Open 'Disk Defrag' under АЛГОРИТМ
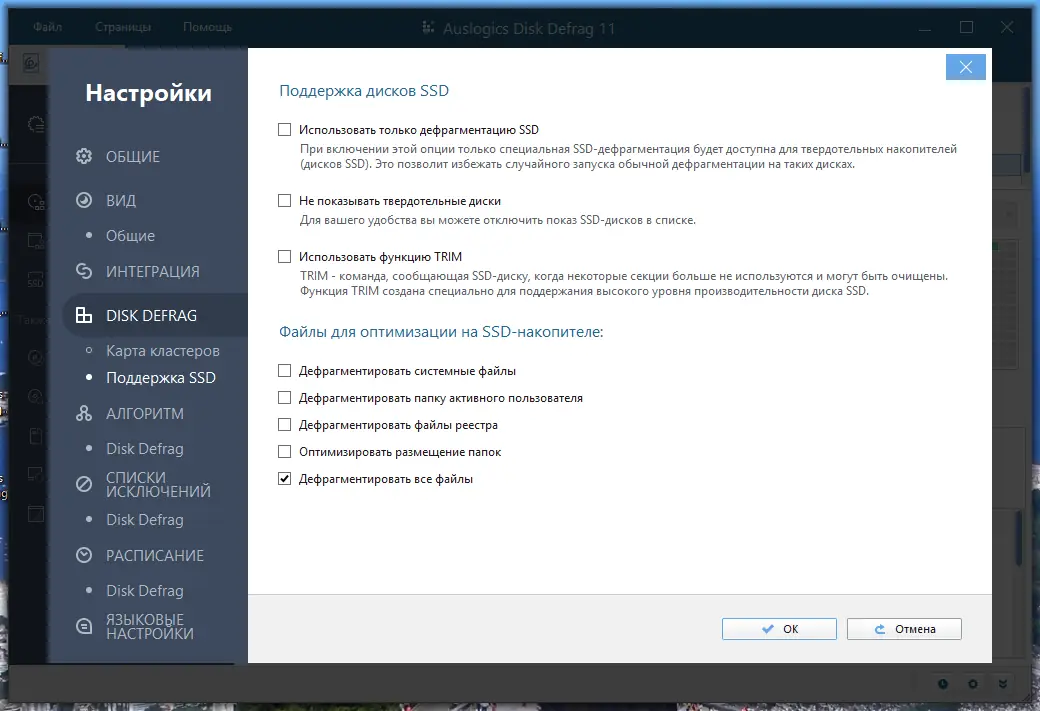This screenshot has width=1040, height=711. click(145, 449)
